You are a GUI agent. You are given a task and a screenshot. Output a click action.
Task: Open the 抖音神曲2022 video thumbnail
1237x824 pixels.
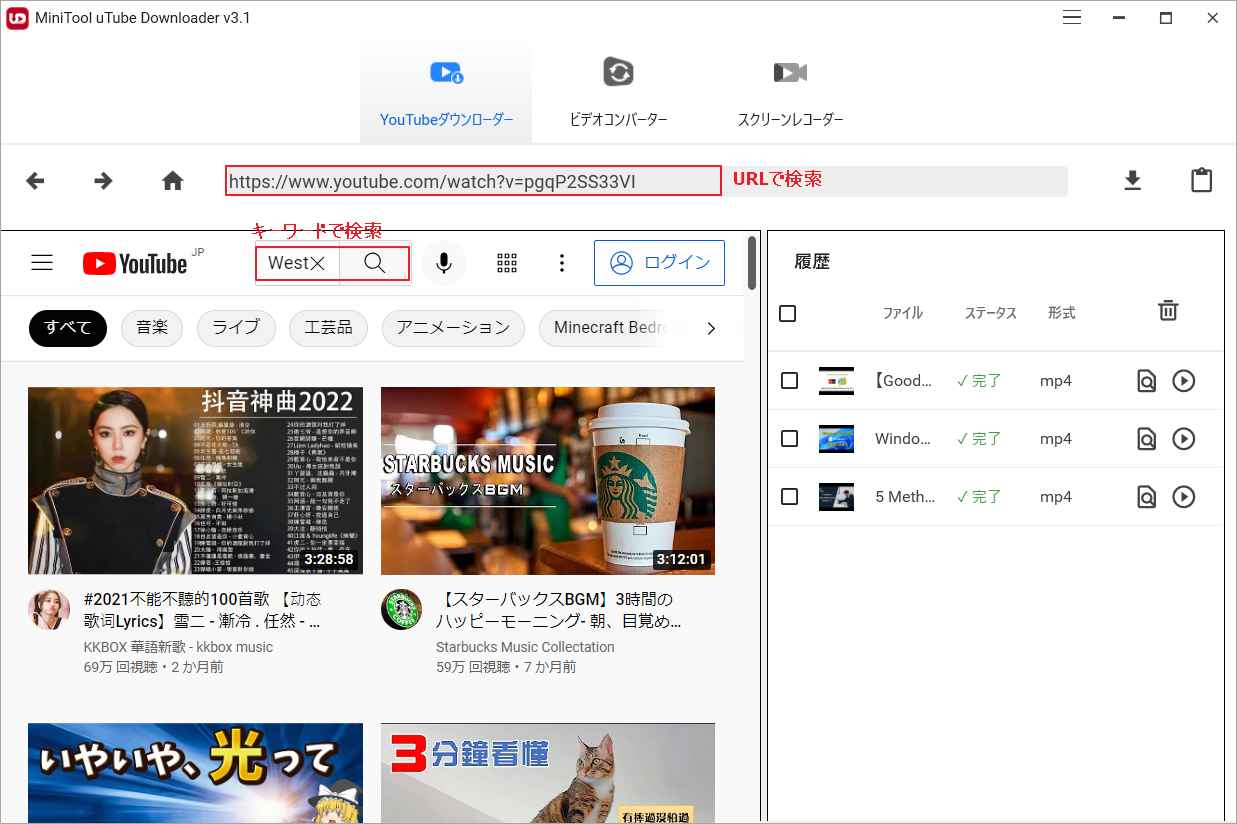(x=195, y=481)
